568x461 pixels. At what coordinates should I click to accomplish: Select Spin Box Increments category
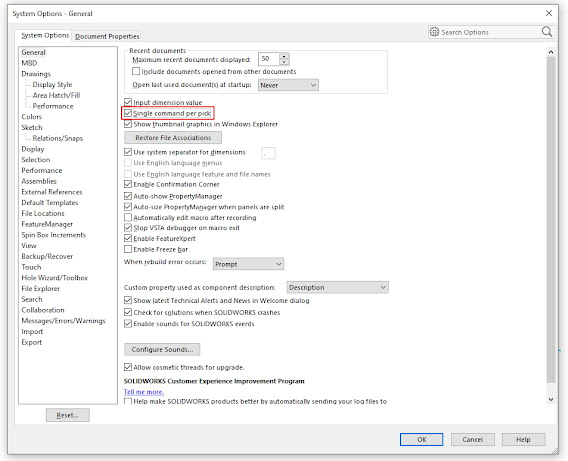pos(53,235)
